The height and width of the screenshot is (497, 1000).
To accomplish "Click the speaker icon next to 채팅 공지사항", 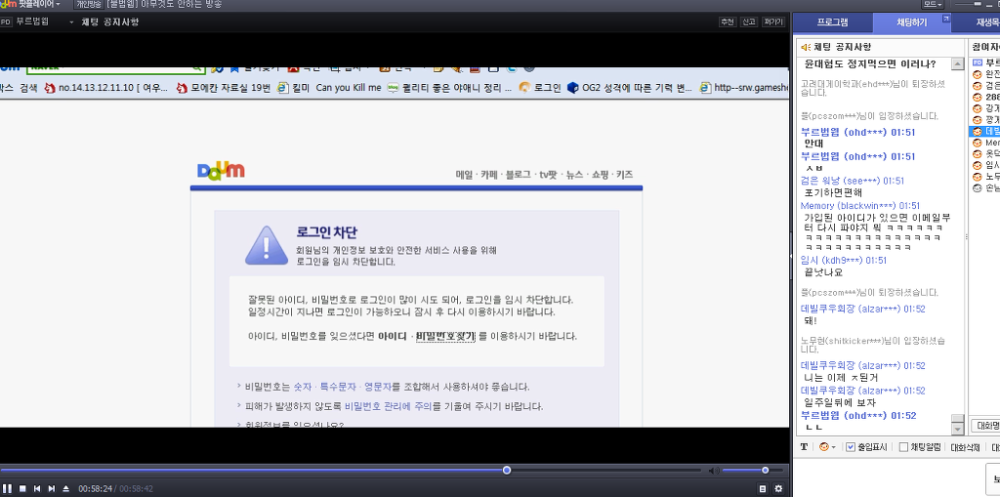I will click(x=806, y=47).
